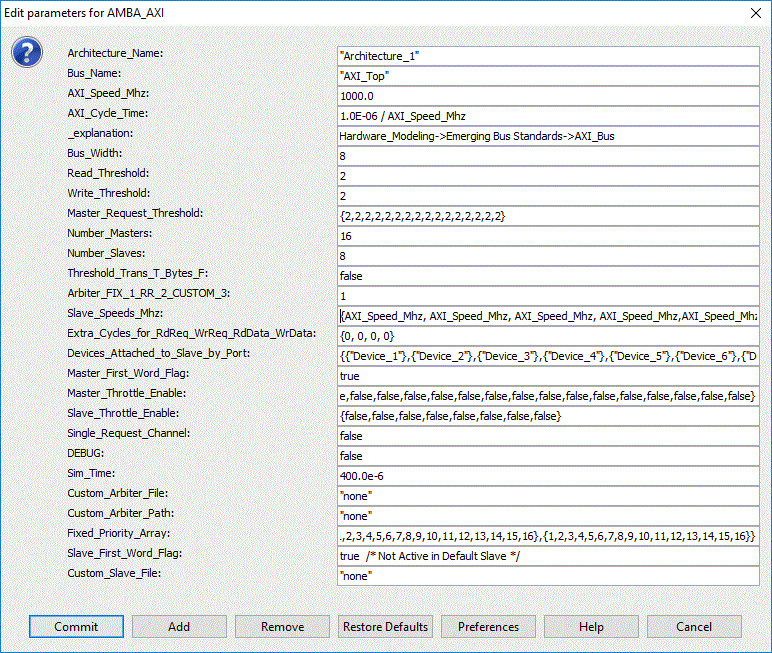
Task: Cancel the parameter editing dialog
Action: (x=694, y=626)
